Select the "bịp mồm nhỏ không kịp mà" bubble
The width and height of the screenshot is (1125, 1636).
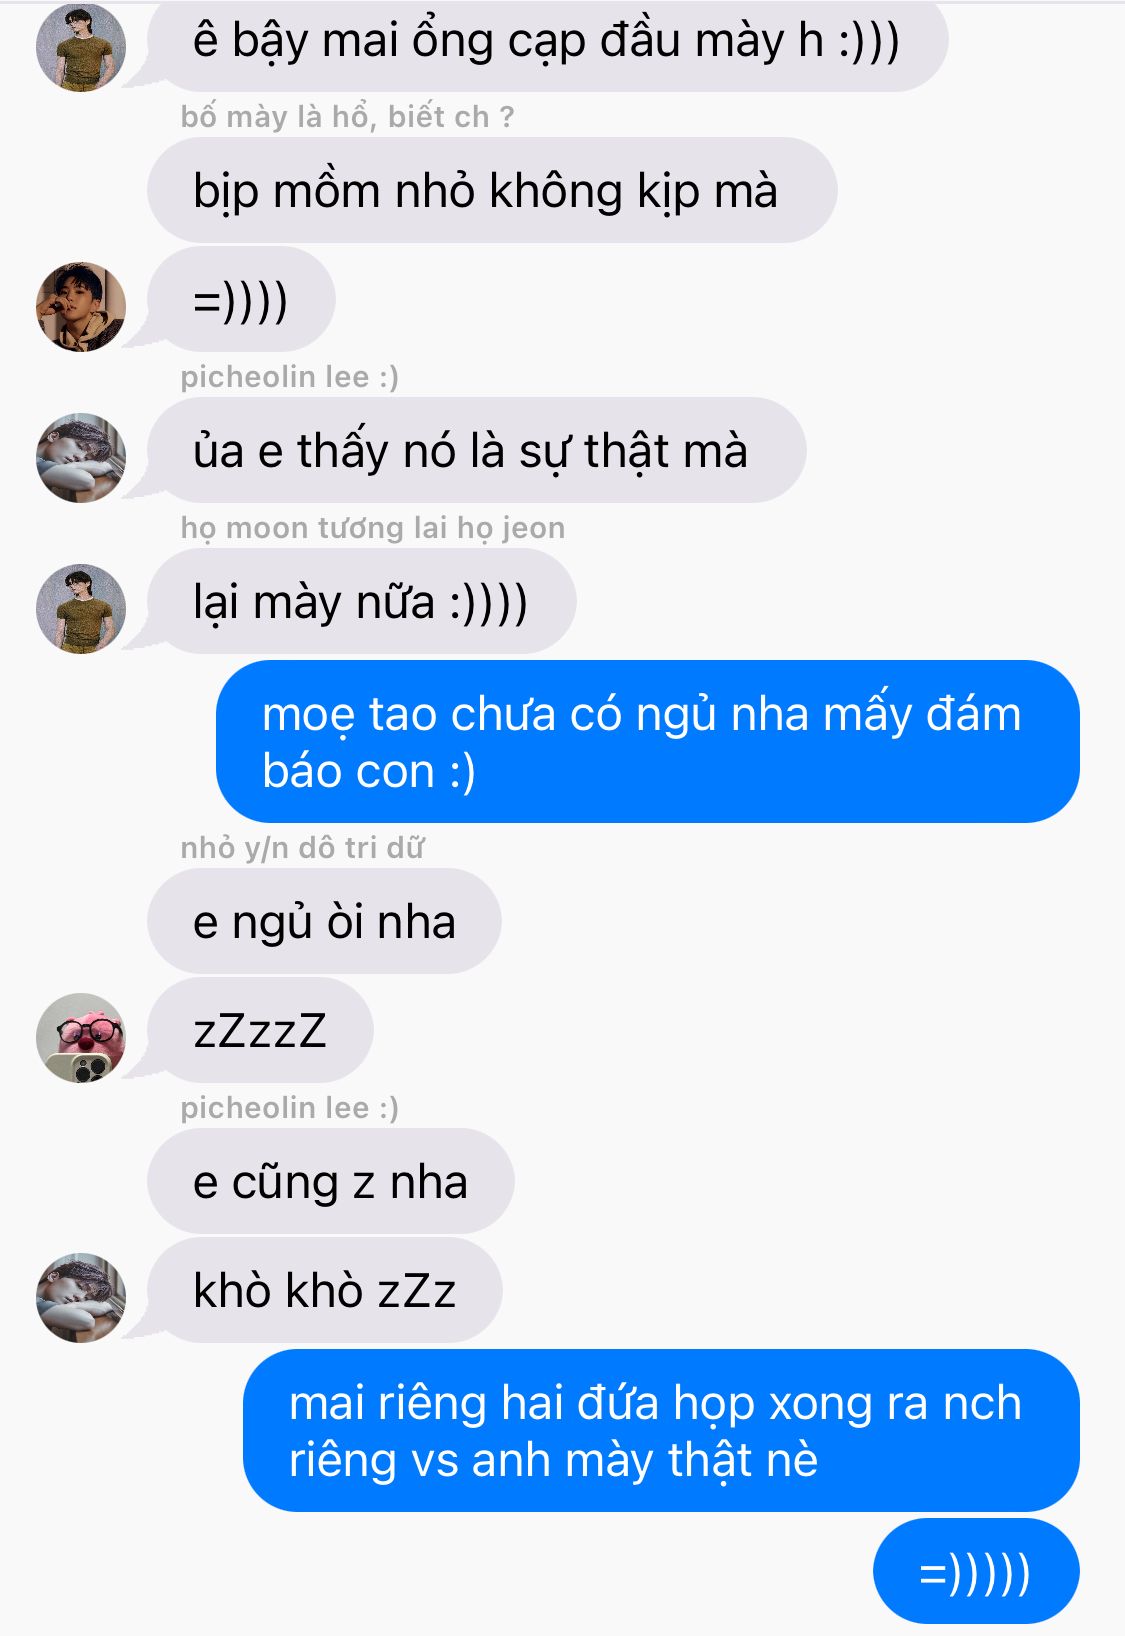click(x=492, y=190)
